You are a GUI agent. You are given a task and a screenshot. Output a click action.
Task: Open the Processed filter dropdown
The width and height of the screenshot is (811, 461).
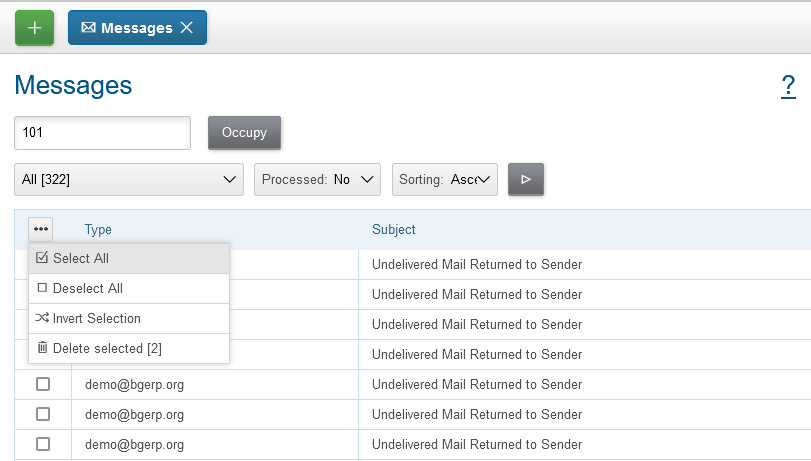317,179
